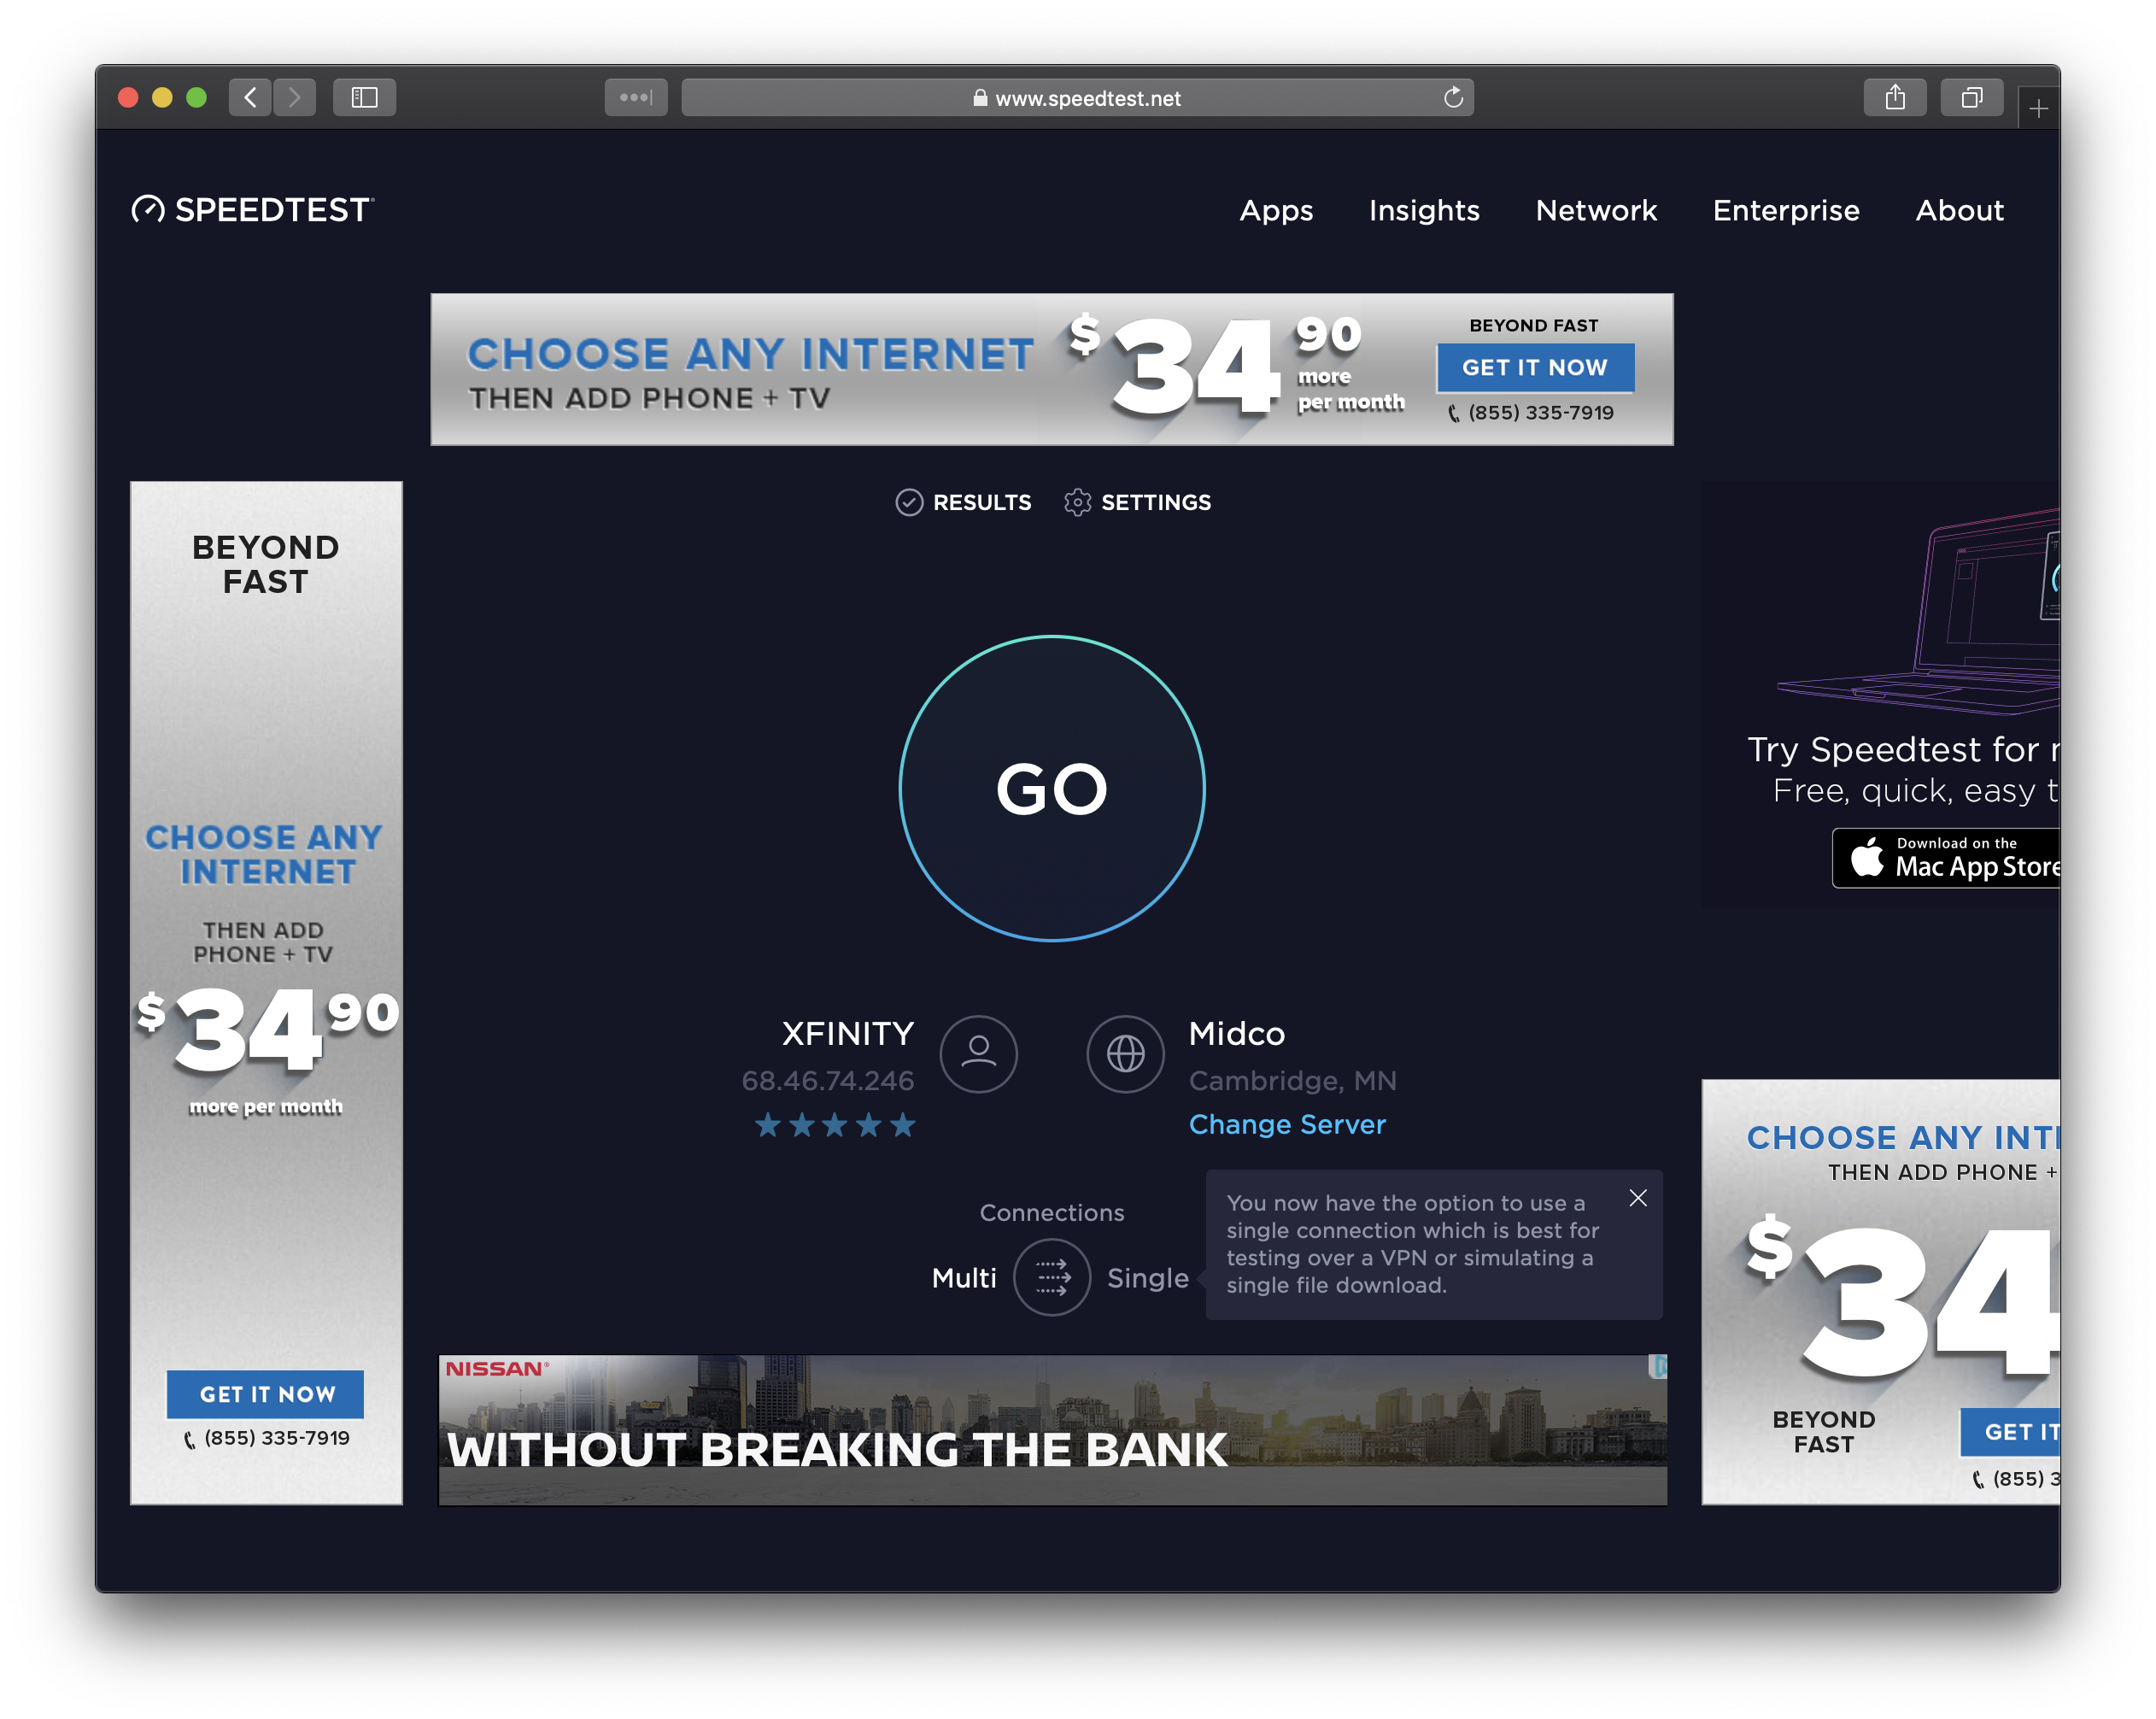Image resolution: width=2156 pixels, height=1719 pixels.
Task: Click the Mac App Store download badge
Action: 1947,858
